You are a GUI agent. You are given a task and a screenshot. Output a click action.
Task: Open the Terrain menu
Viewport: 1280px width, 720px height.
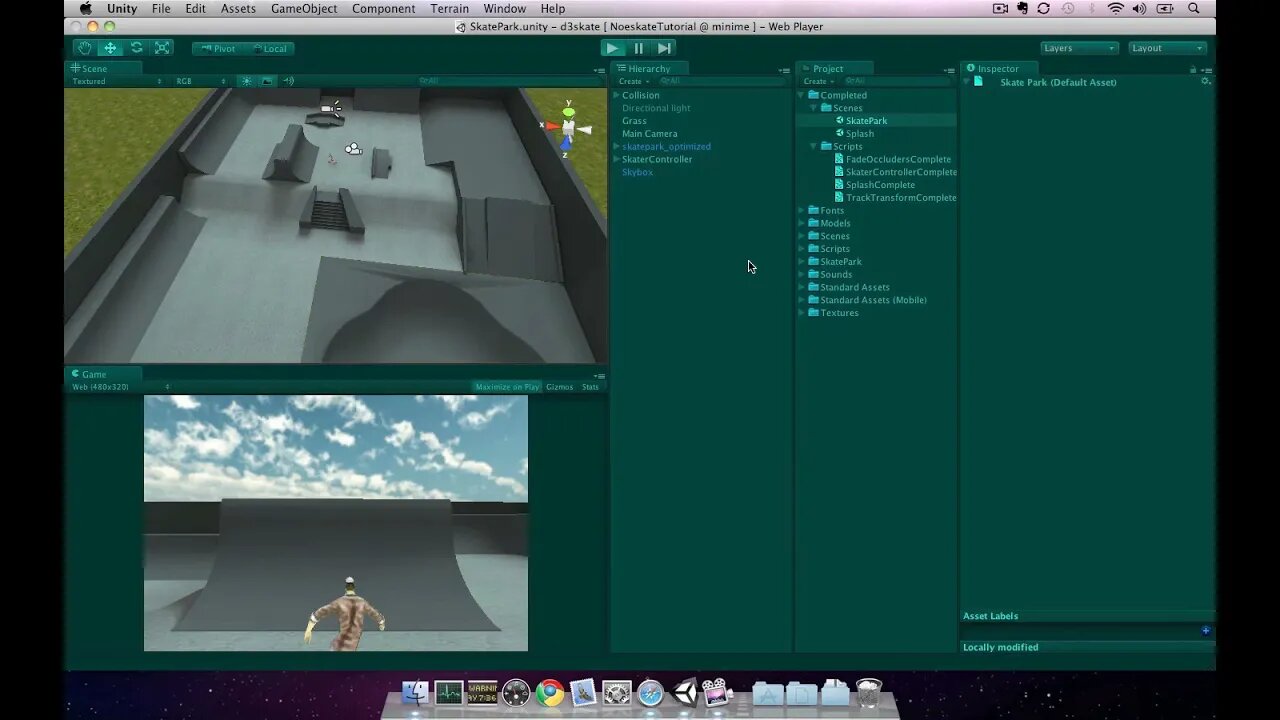[x=449, y=8]
